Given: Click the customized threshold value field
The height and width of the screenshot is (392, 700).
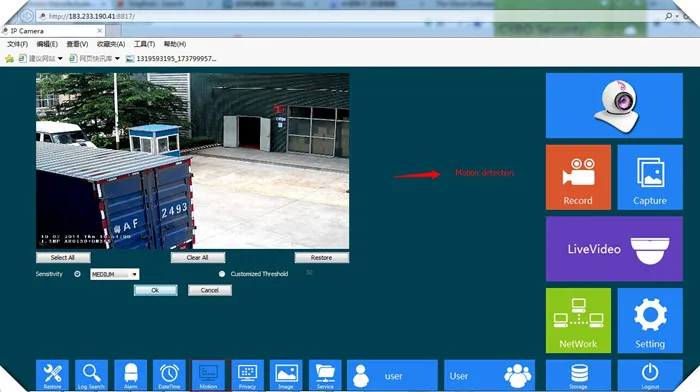Looking at the screenshot, I should pyautogui.click(x=309, y=273).
